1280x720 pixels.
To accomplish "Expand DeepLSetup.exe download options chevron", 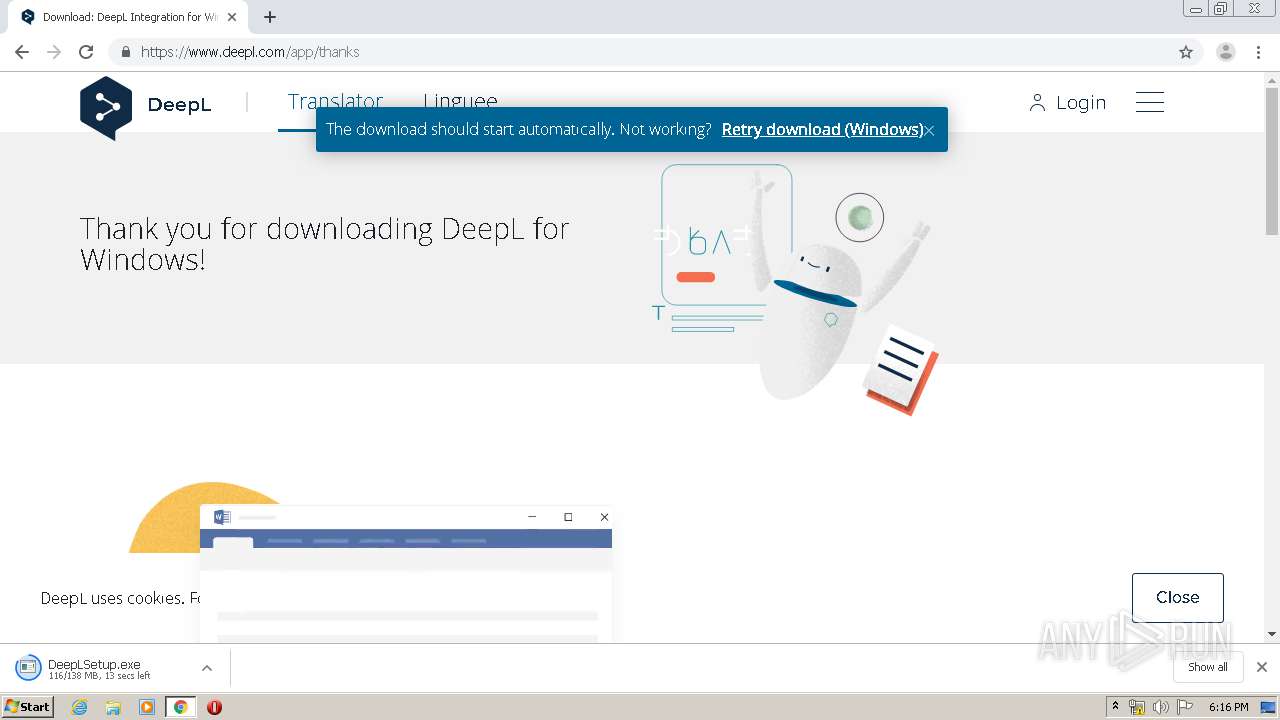I will tap(207, 668).
